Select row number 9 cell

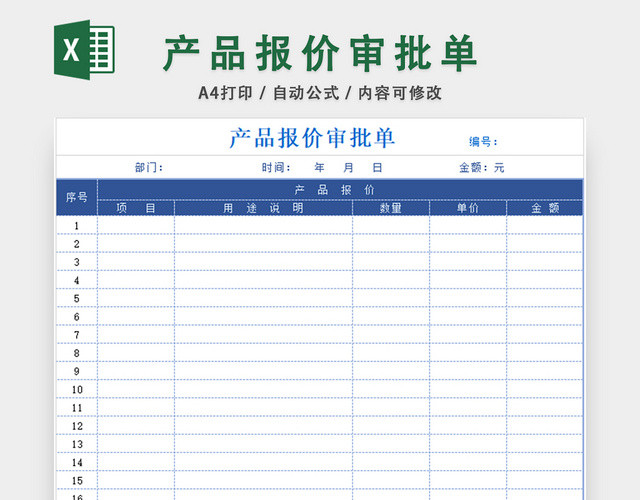click(x=77, y=371)
